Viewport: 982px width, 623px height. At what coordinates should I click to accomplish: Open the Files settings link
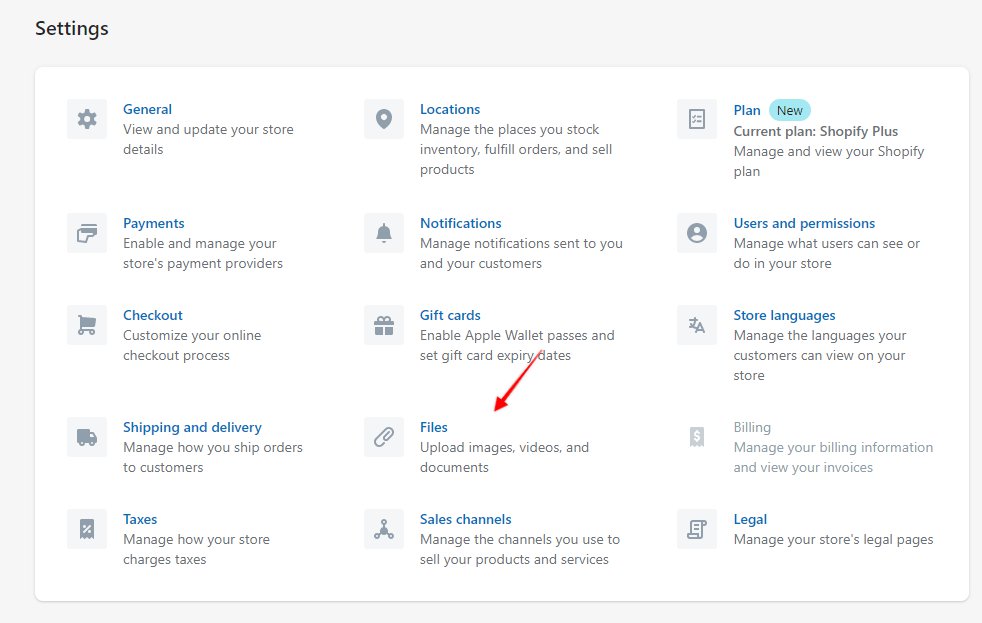434,427
